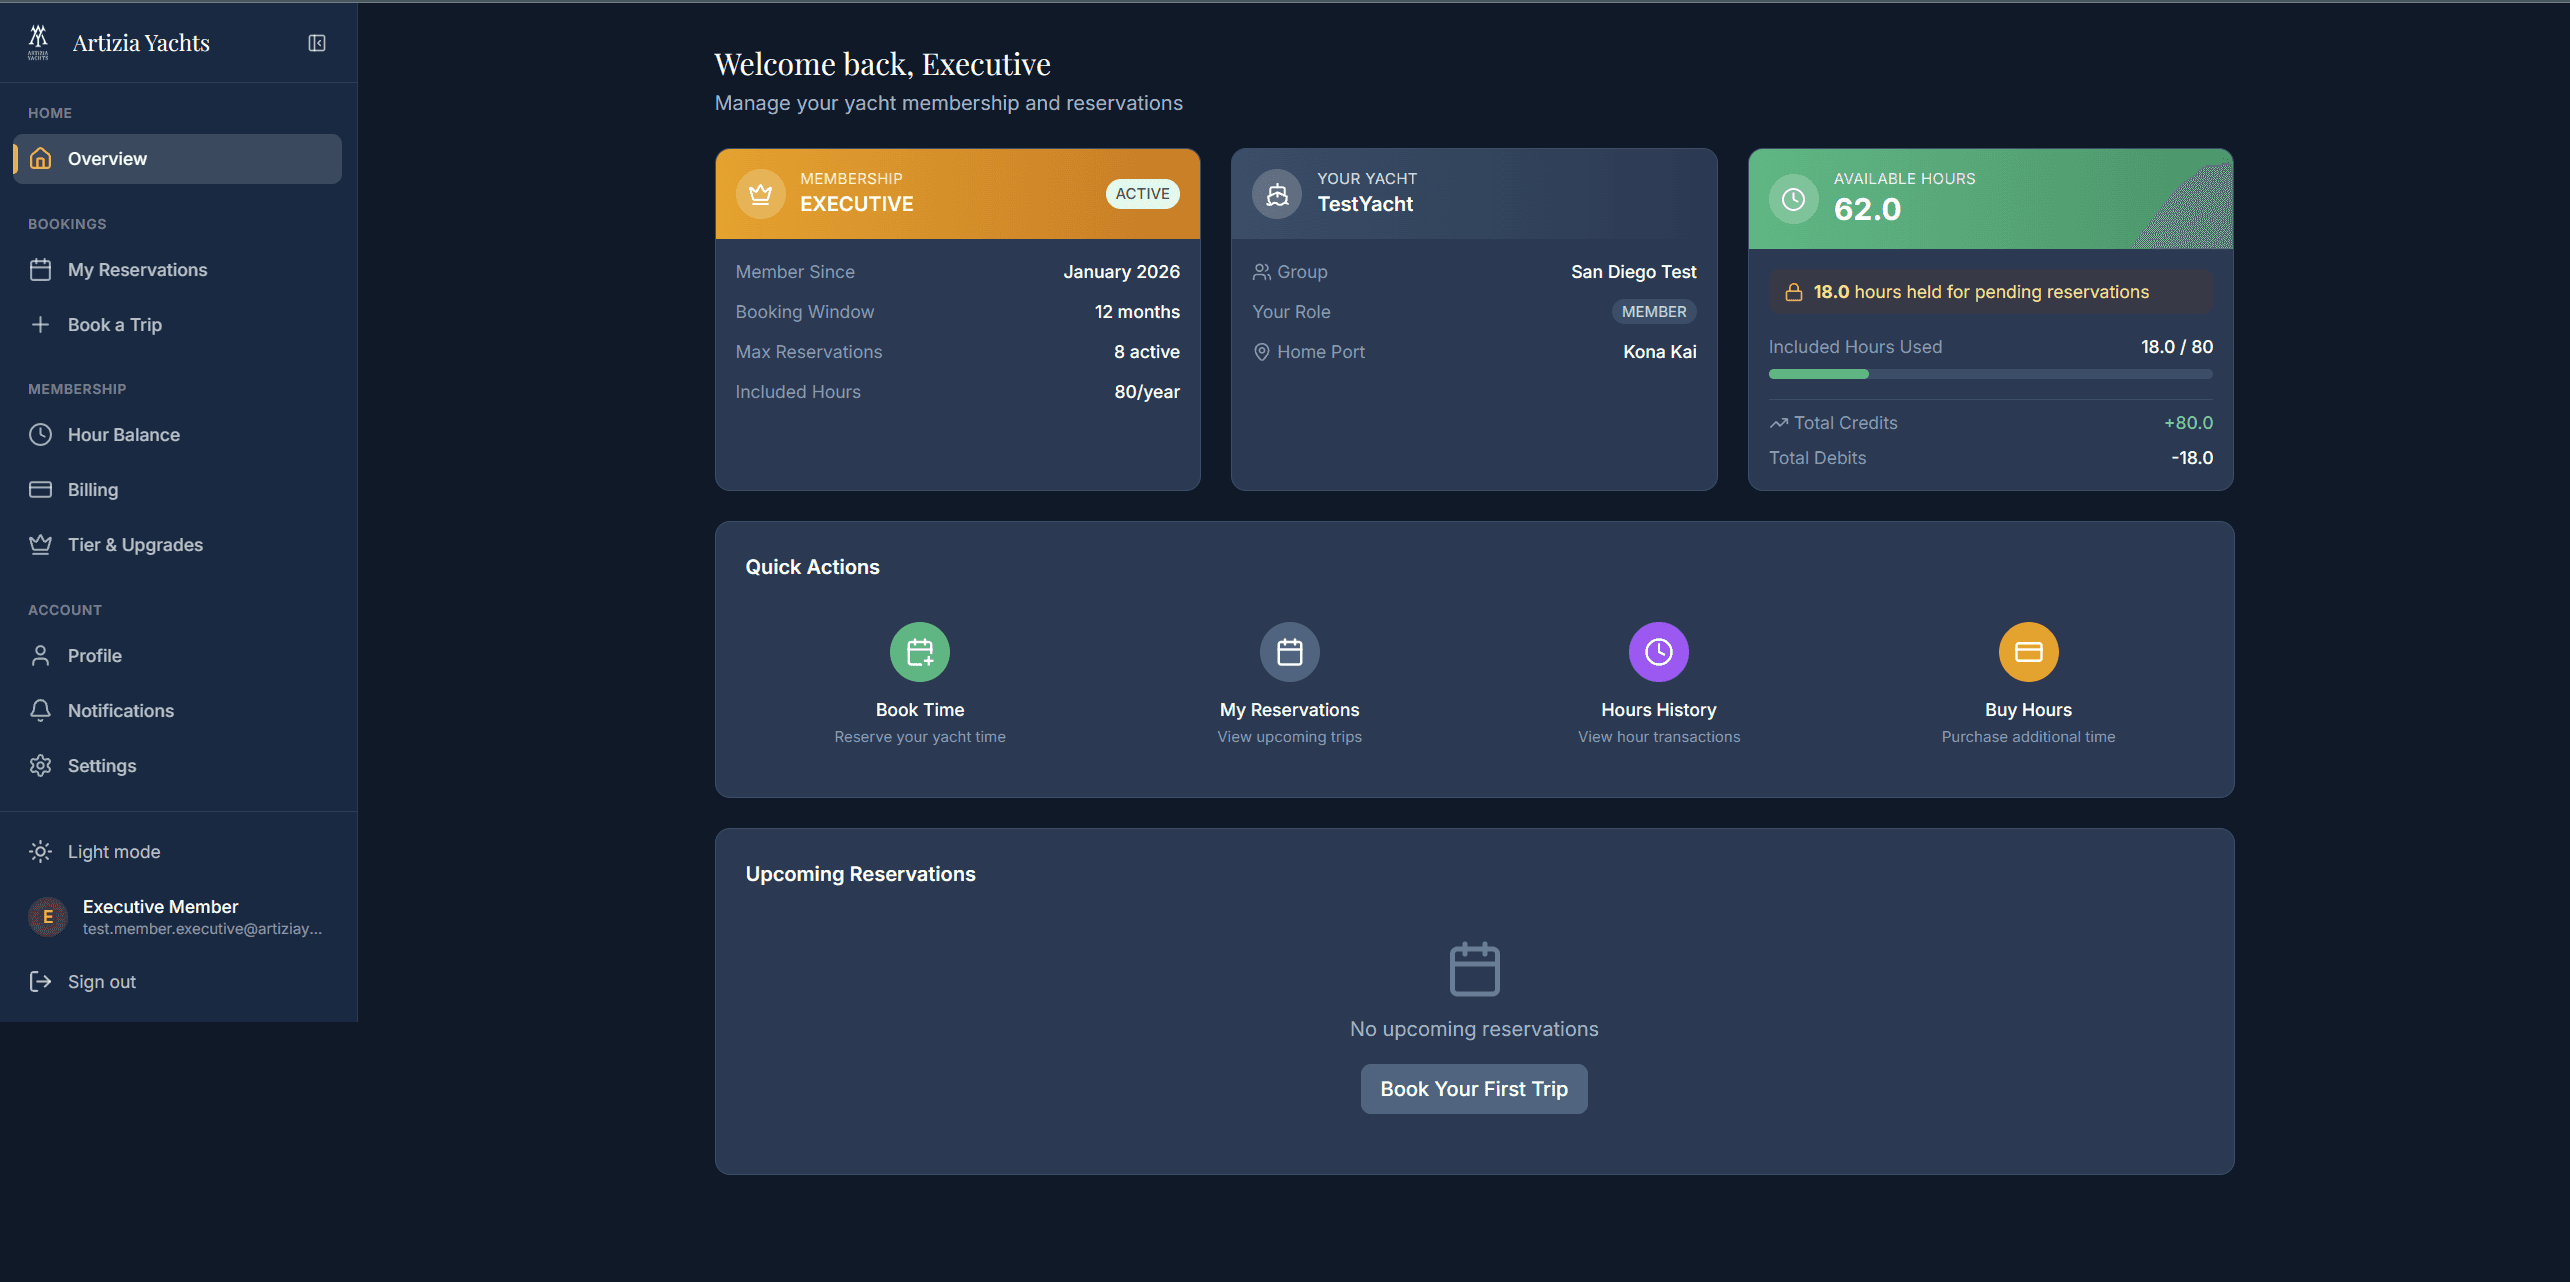2570x1282 pixels.
Task: Click the Artizia Yachts crown logo
Action: coord(38,41)
